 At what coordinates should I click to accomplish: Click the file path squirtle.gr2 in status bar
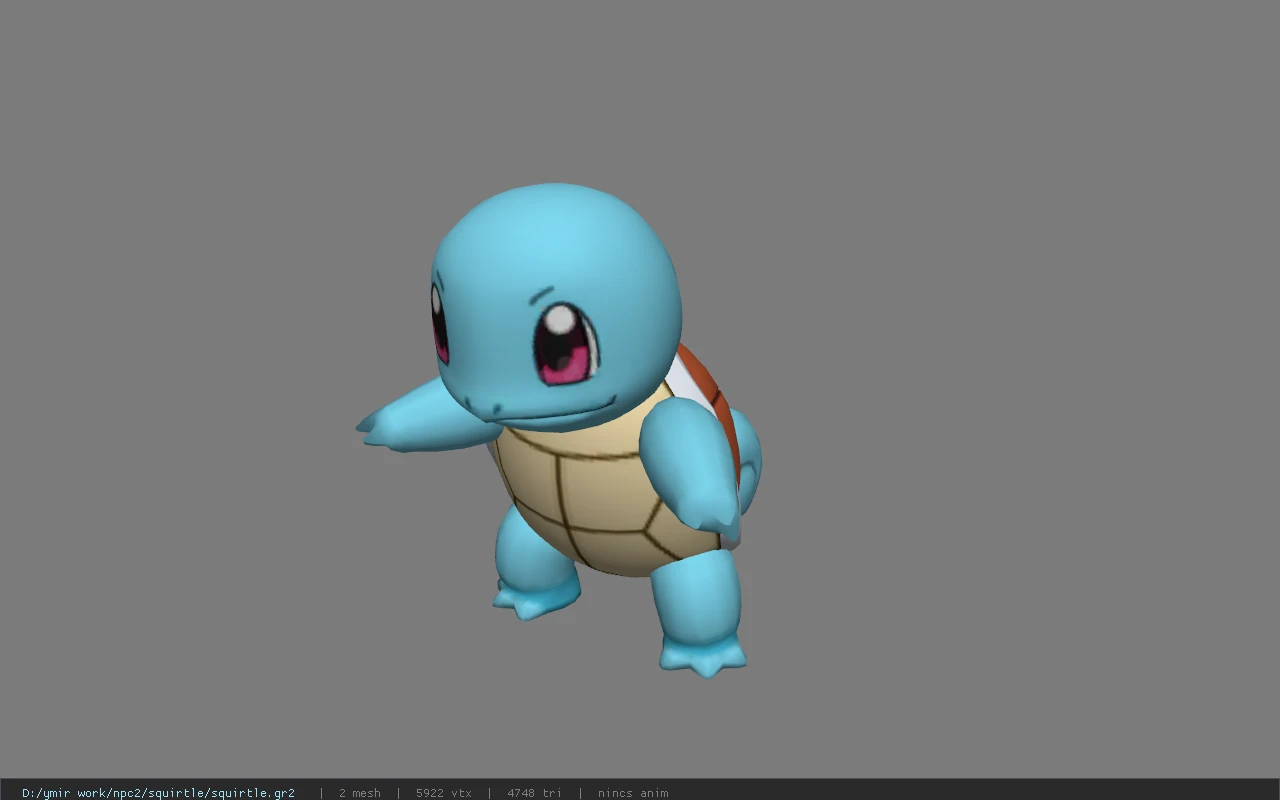pos(158,793)
